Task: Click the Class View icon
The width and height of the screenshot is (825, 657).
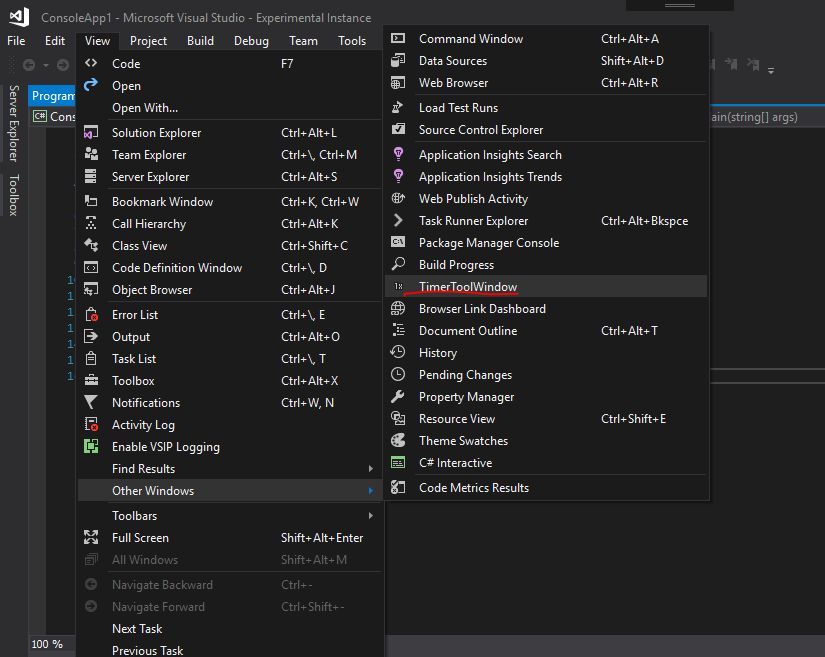Action: [91, 245]
